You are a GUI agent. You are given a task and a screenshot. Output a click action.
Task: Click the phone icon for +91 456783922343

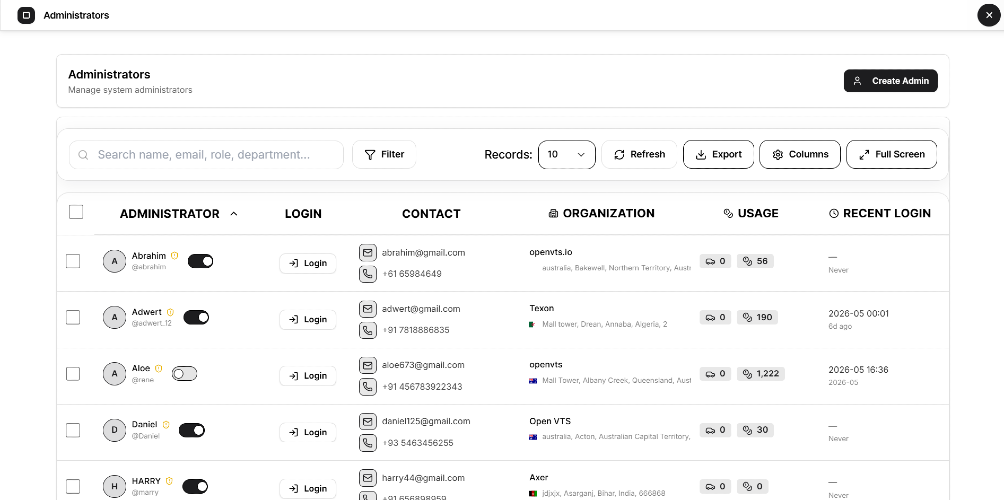pos(368,387)
